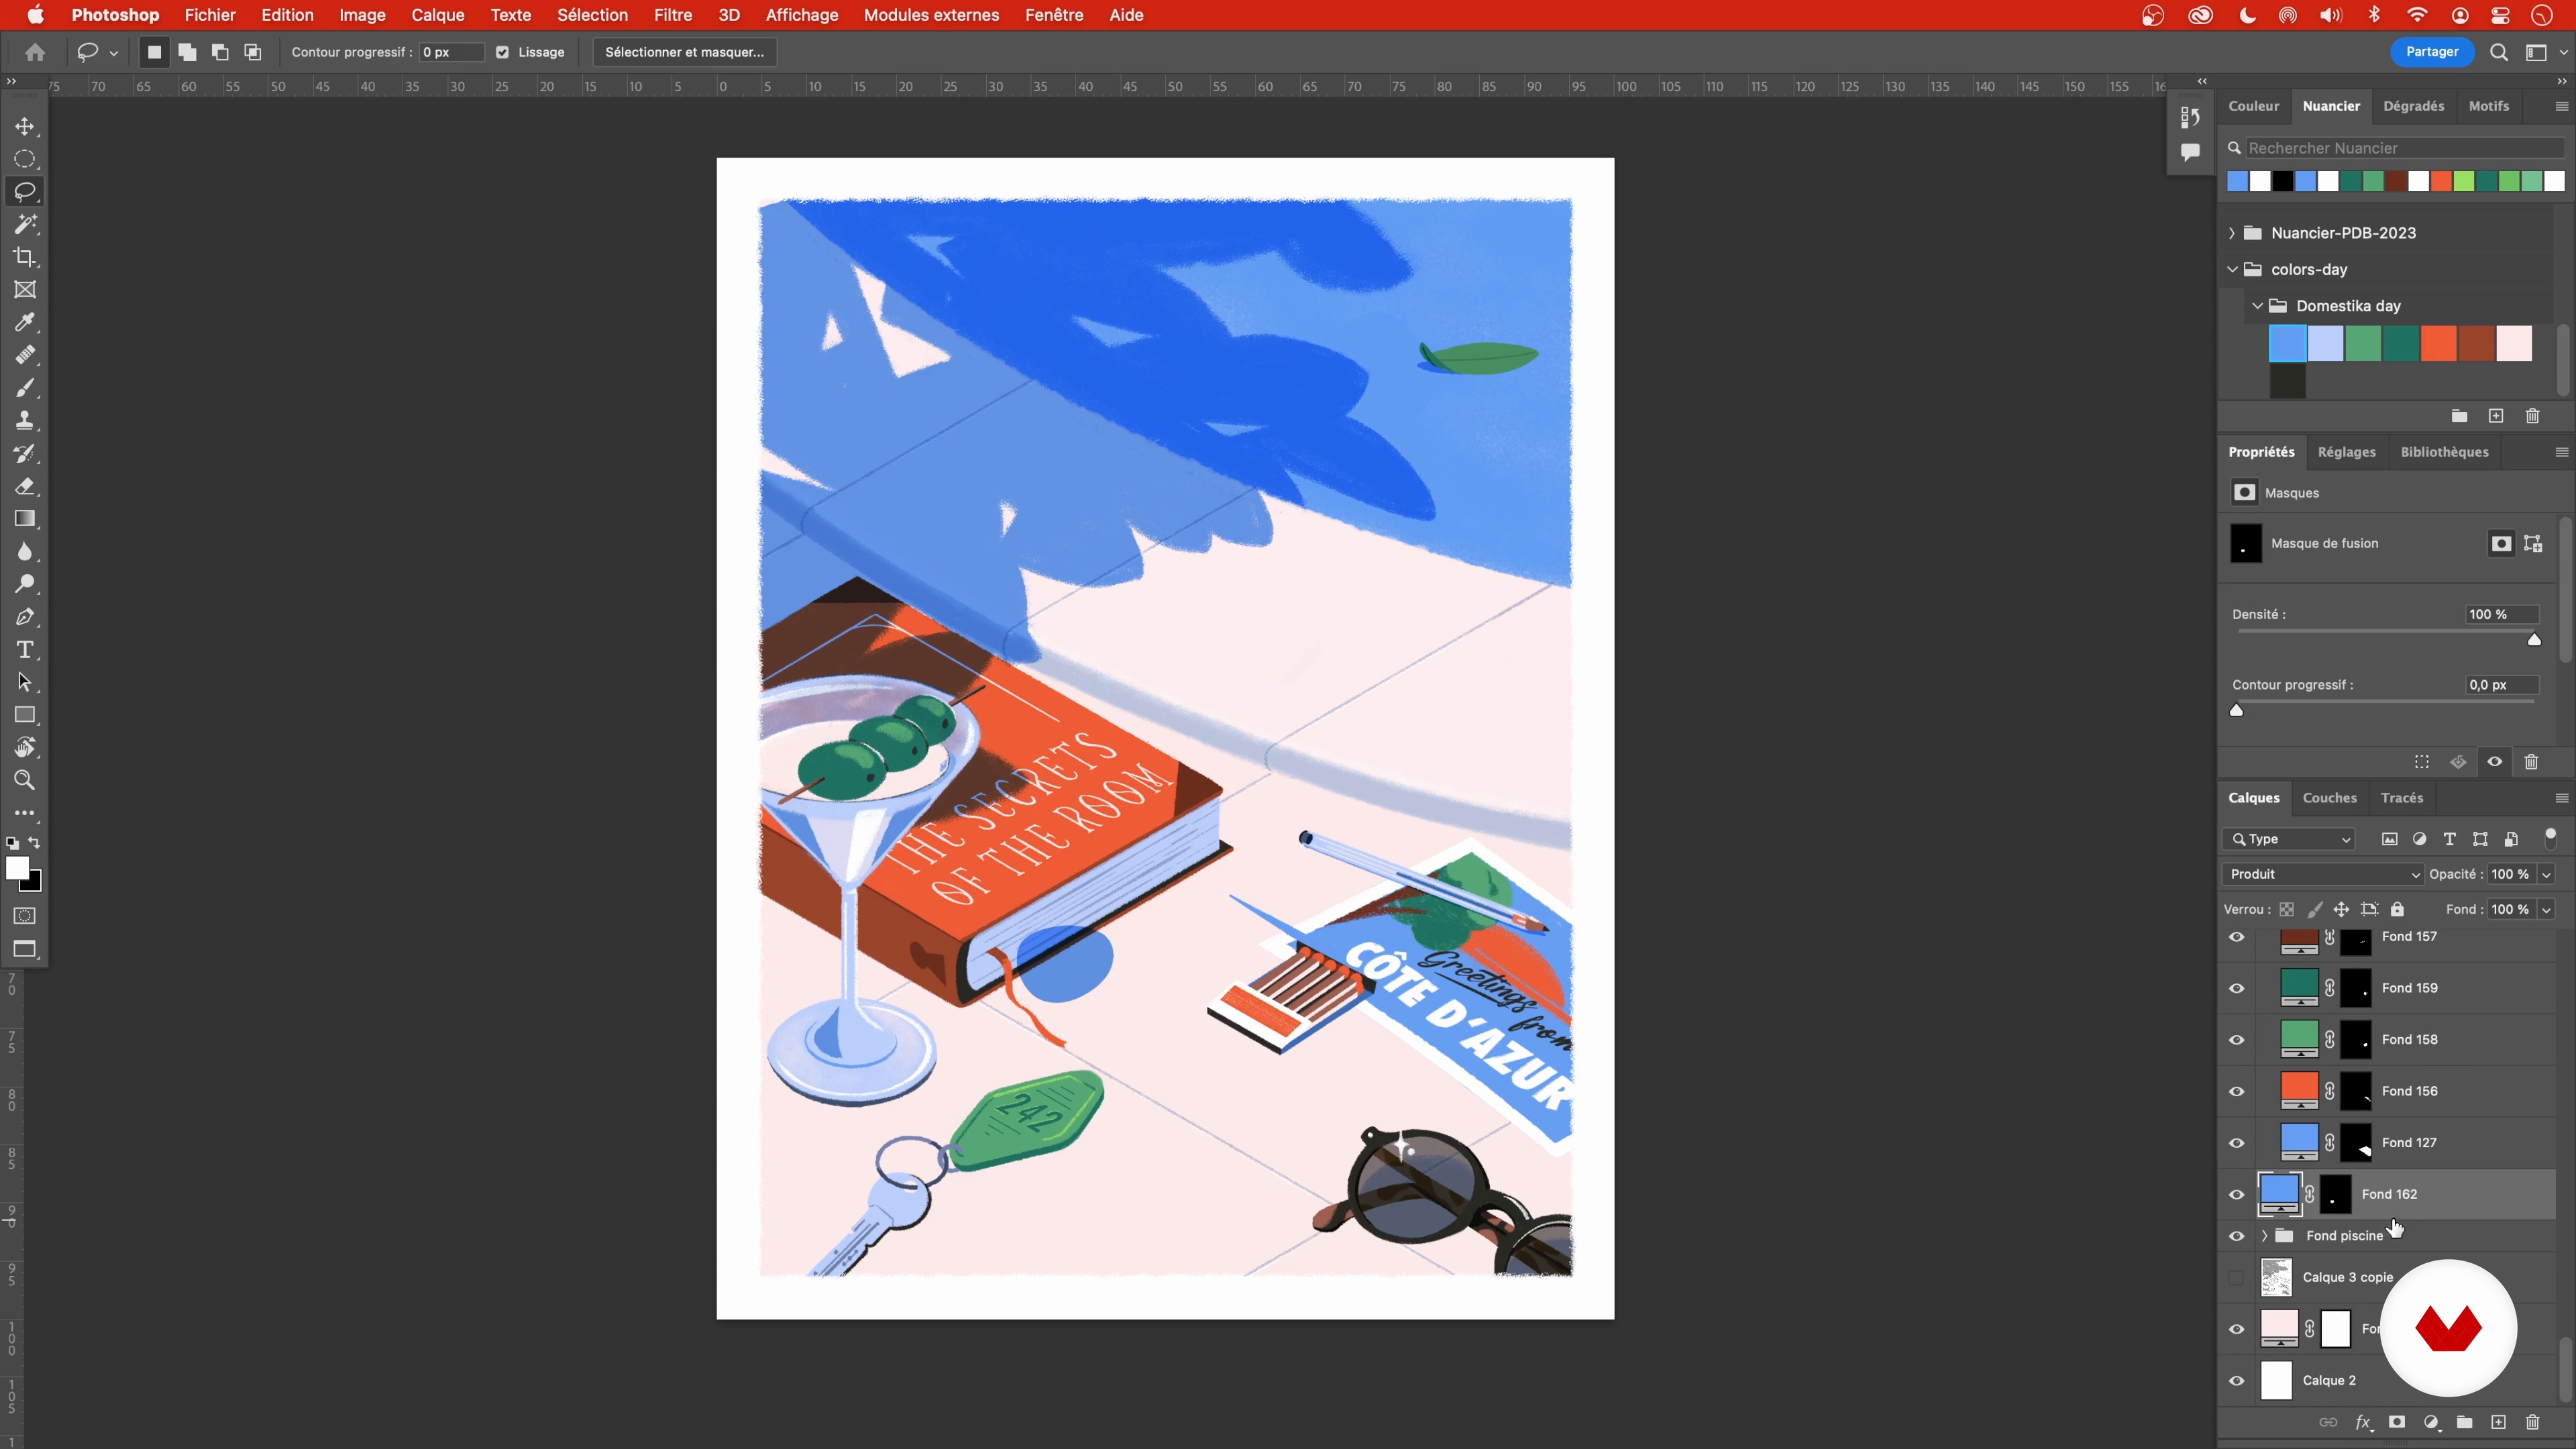Click the foreground color swatch

click(17, 869)
